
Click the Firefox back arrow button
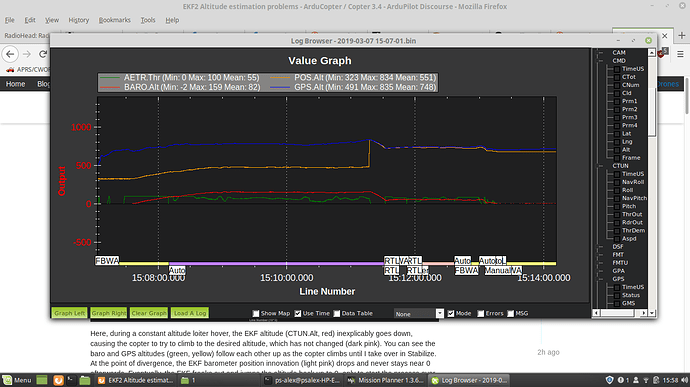tap(10, 54)
